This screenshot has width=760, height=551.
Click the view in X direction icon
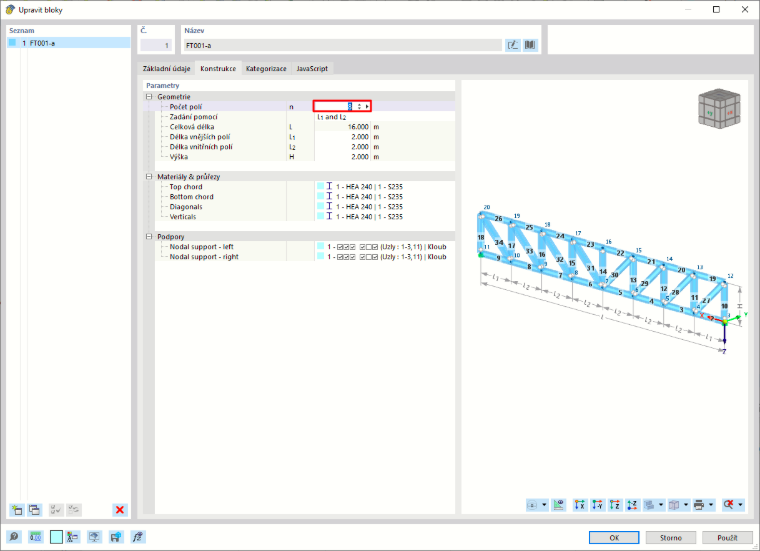pyautogui.click(x=580, y=505)
